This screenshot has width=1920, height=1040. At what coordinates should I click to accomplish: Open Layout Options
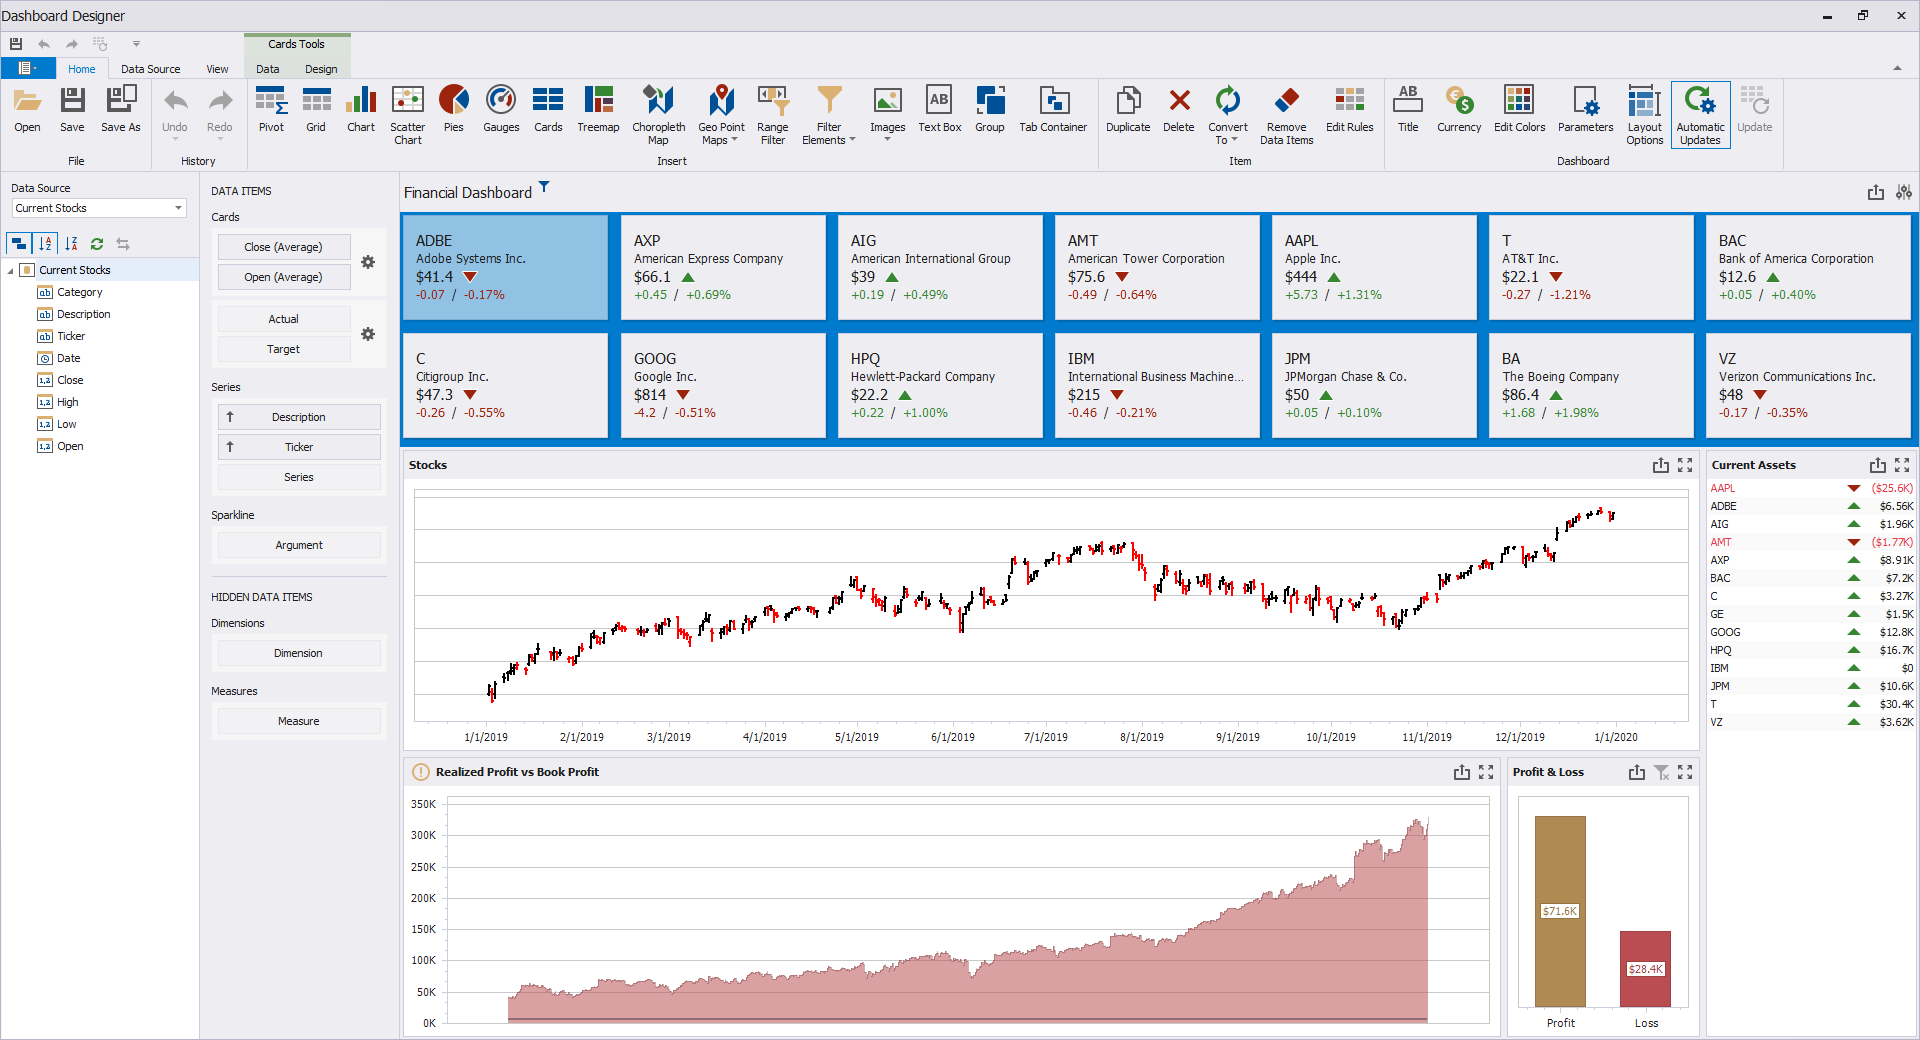(1644, 116)
